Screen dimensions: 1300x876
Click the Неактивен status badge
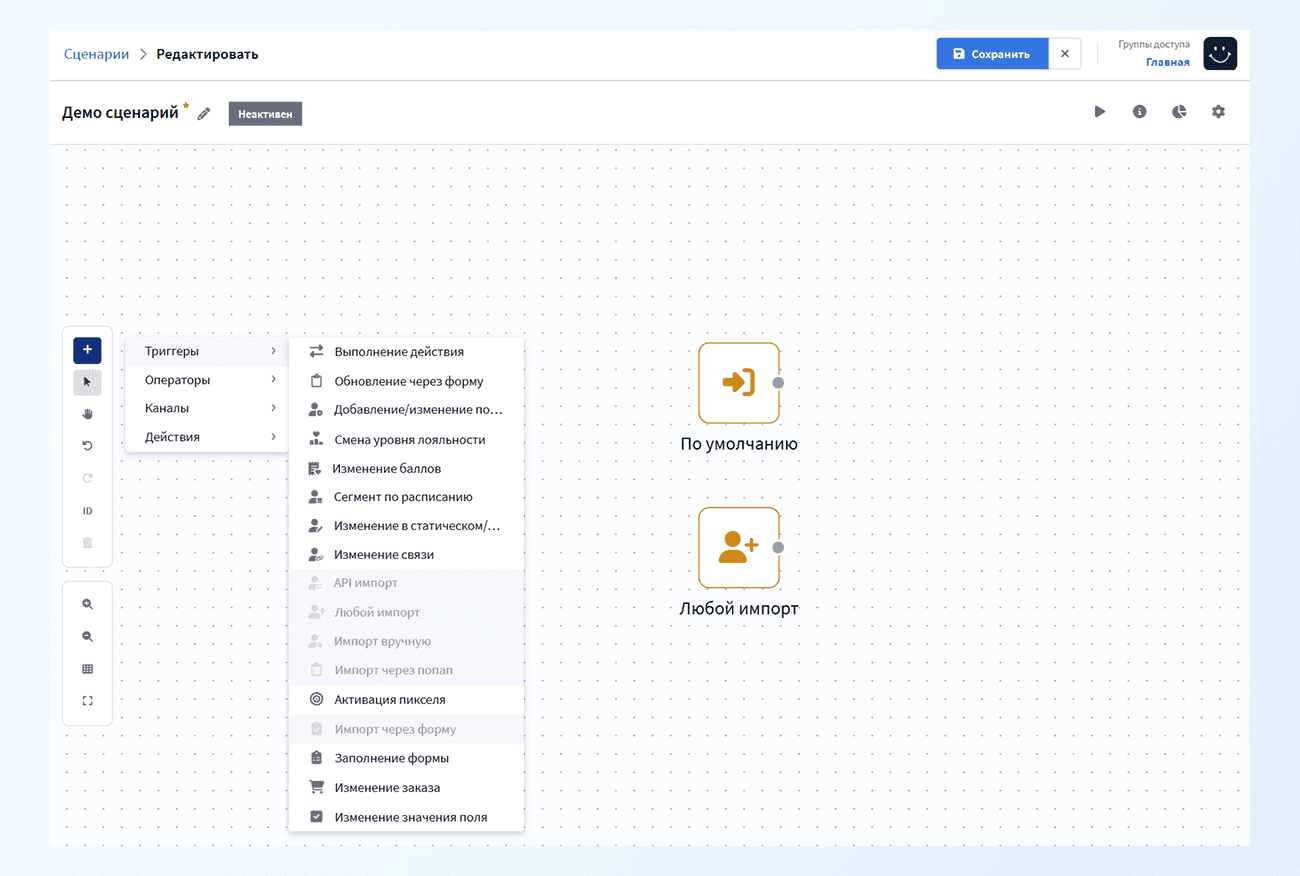(x=265, y=114)
